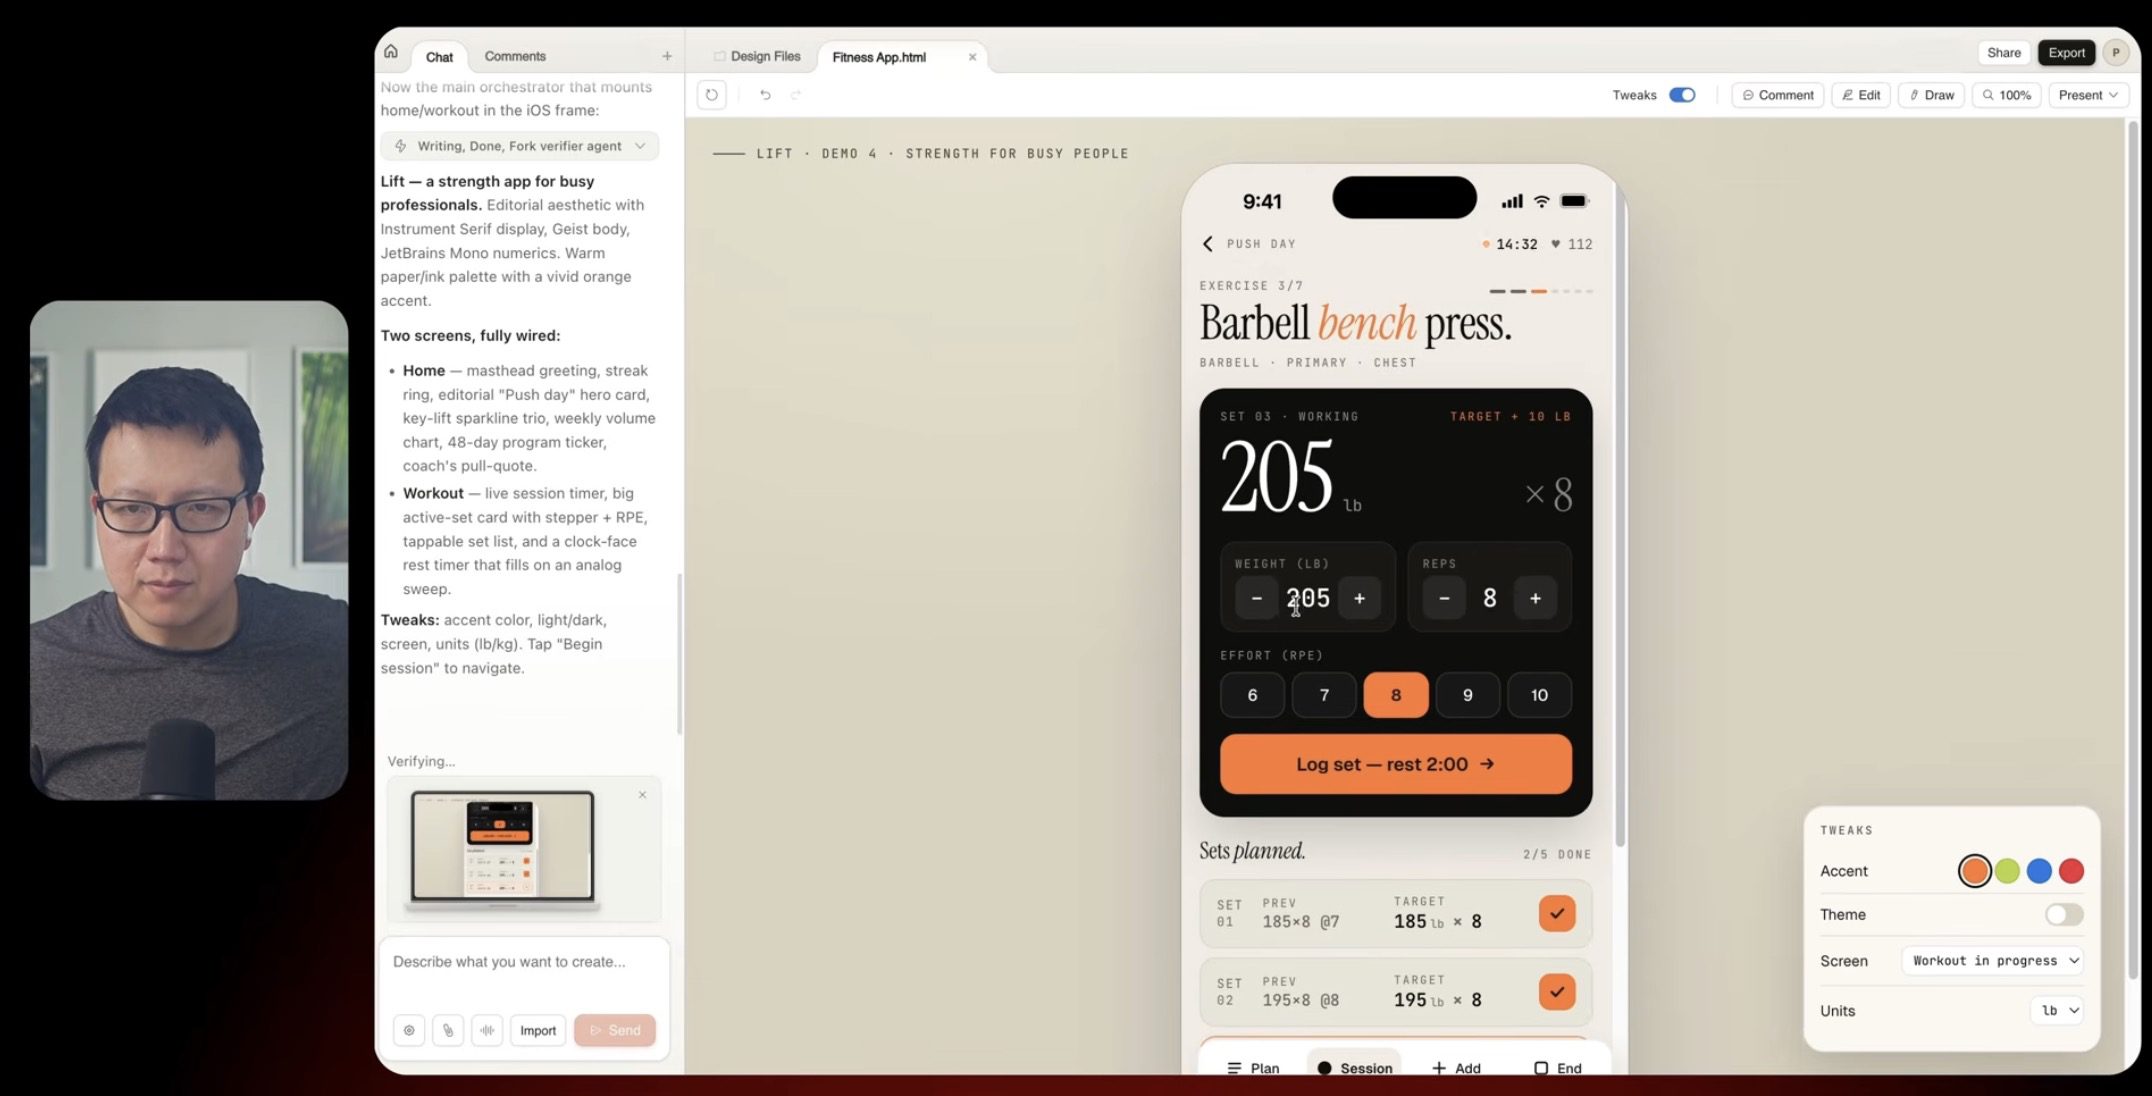Switch to the Comments tab
2152x1096 pixels.
coord(515,56)
